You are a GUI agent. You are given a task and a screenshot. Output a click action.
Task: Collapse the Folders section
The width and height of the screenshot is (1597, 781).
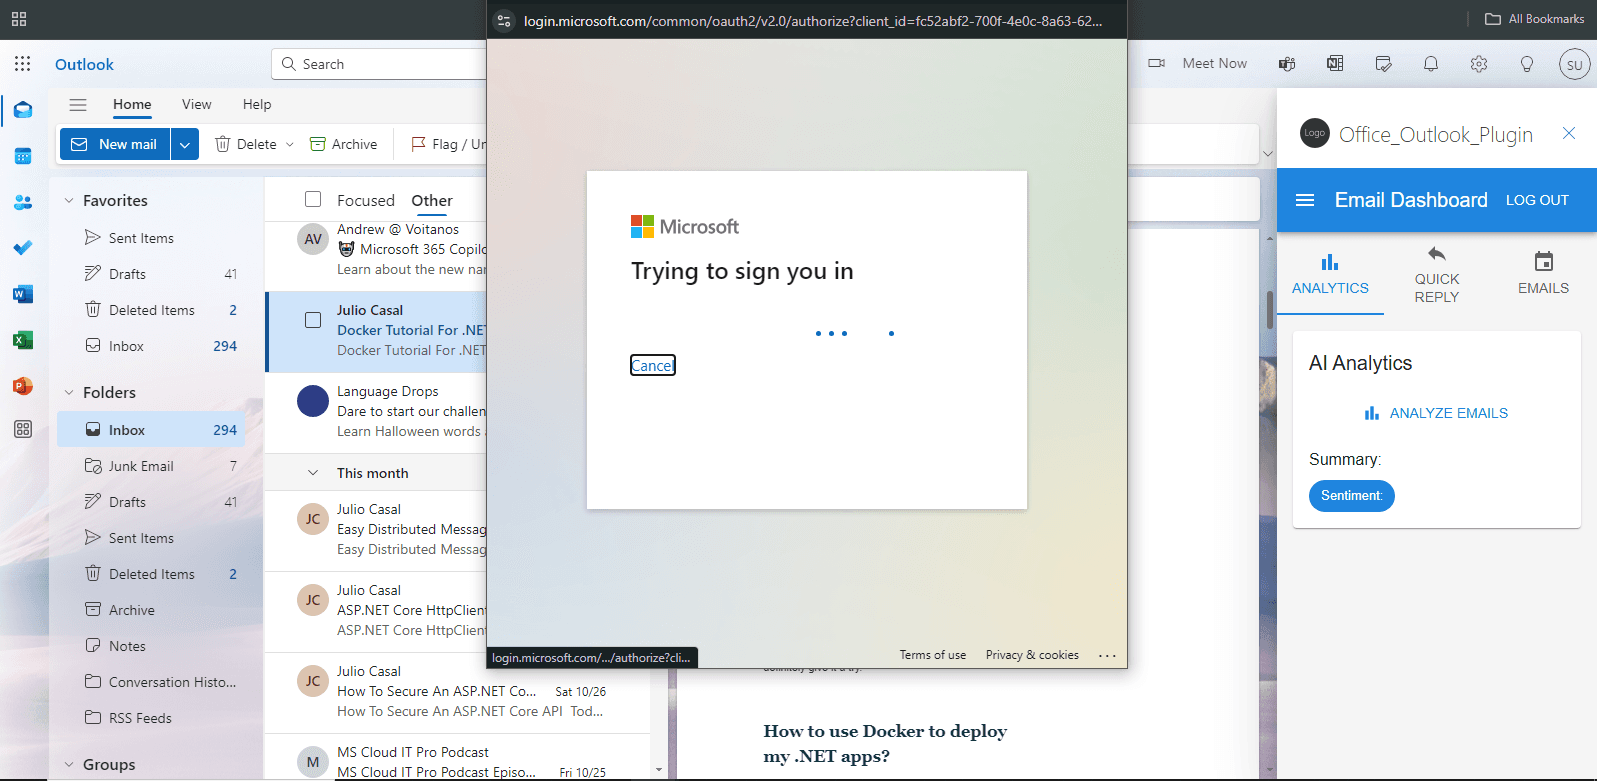[69, 392]
